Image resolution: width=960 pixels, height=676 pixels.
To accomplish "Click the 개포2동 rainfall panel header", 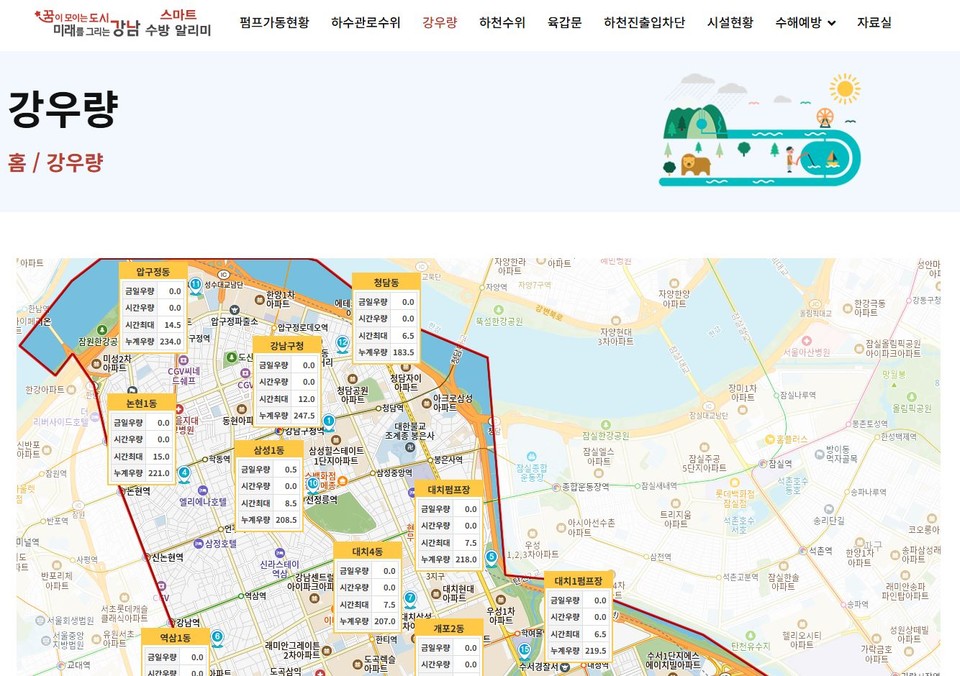I will (451, 626).
